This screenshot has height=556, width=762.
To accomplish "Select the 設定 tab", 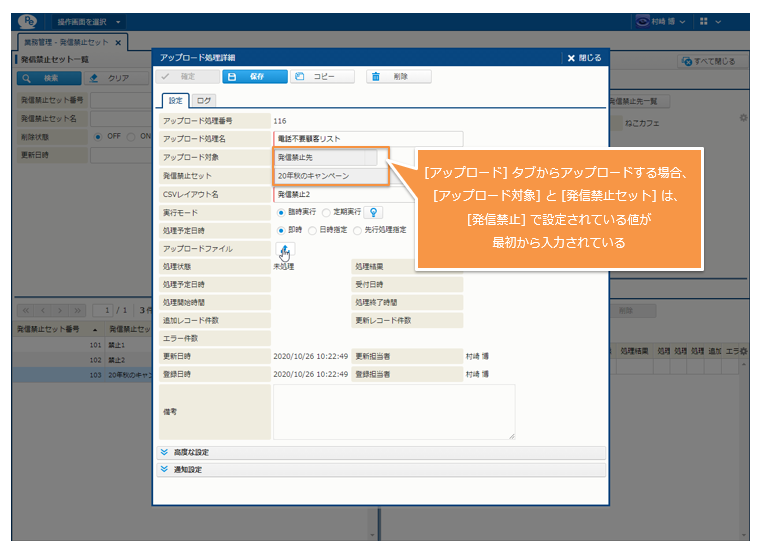I will (x=175, y=100).
